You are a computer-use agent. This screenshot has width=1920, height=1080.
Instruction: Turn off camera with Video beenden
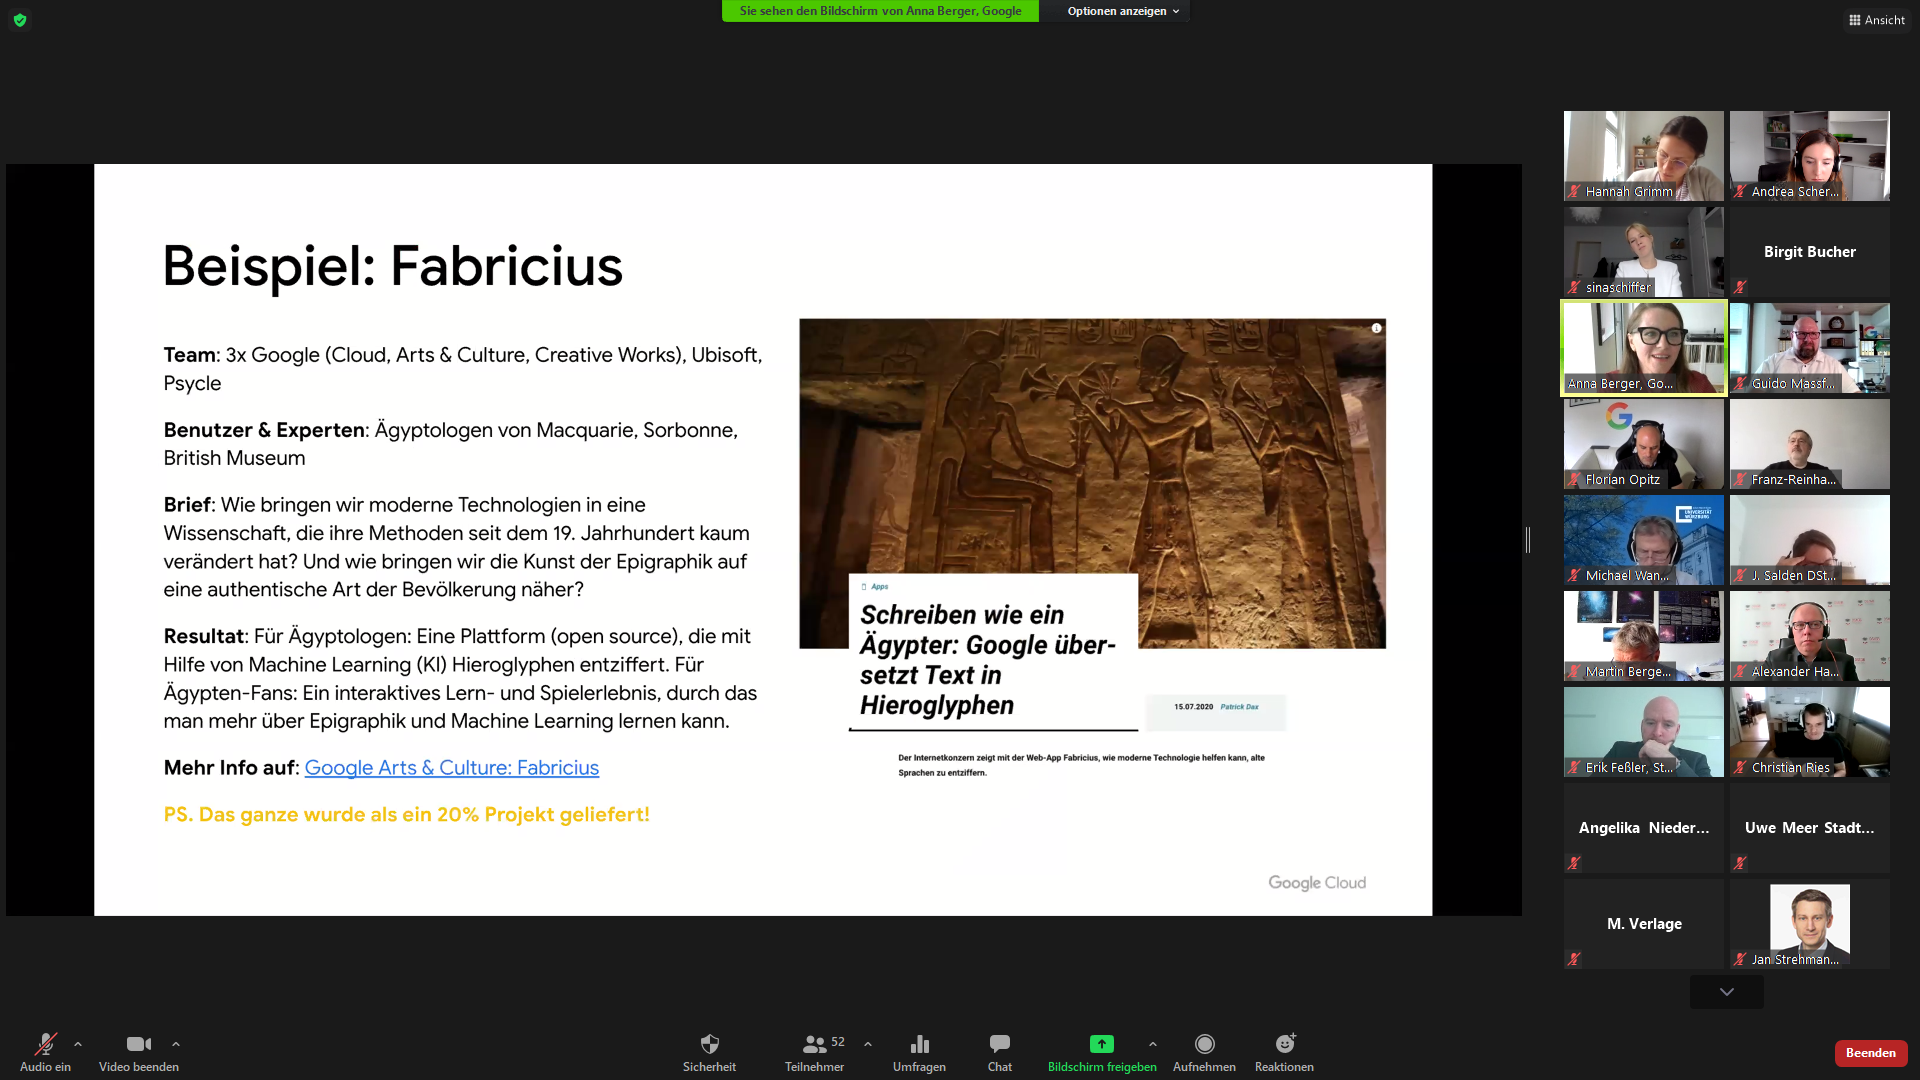click(139, 1045)
